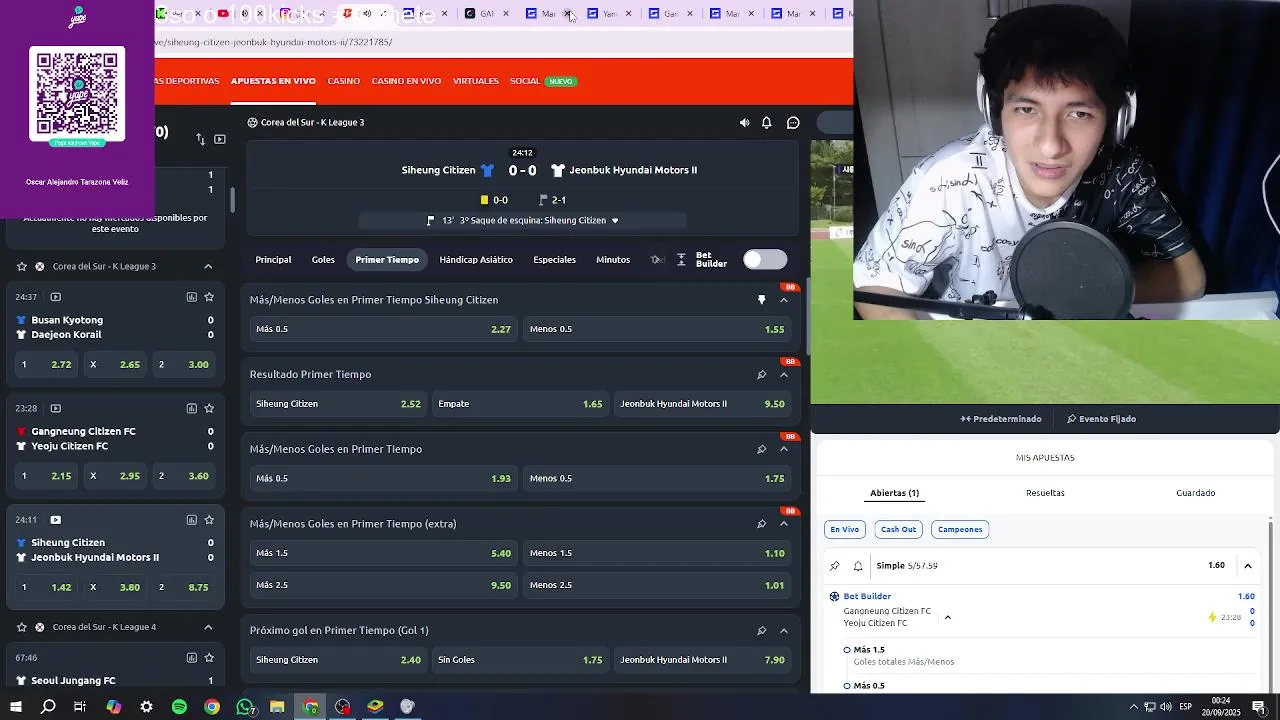Click stats icon for Sidebar Siheung Citizen match
Viewport: 1280px width, 720px height.
point(191,520)
